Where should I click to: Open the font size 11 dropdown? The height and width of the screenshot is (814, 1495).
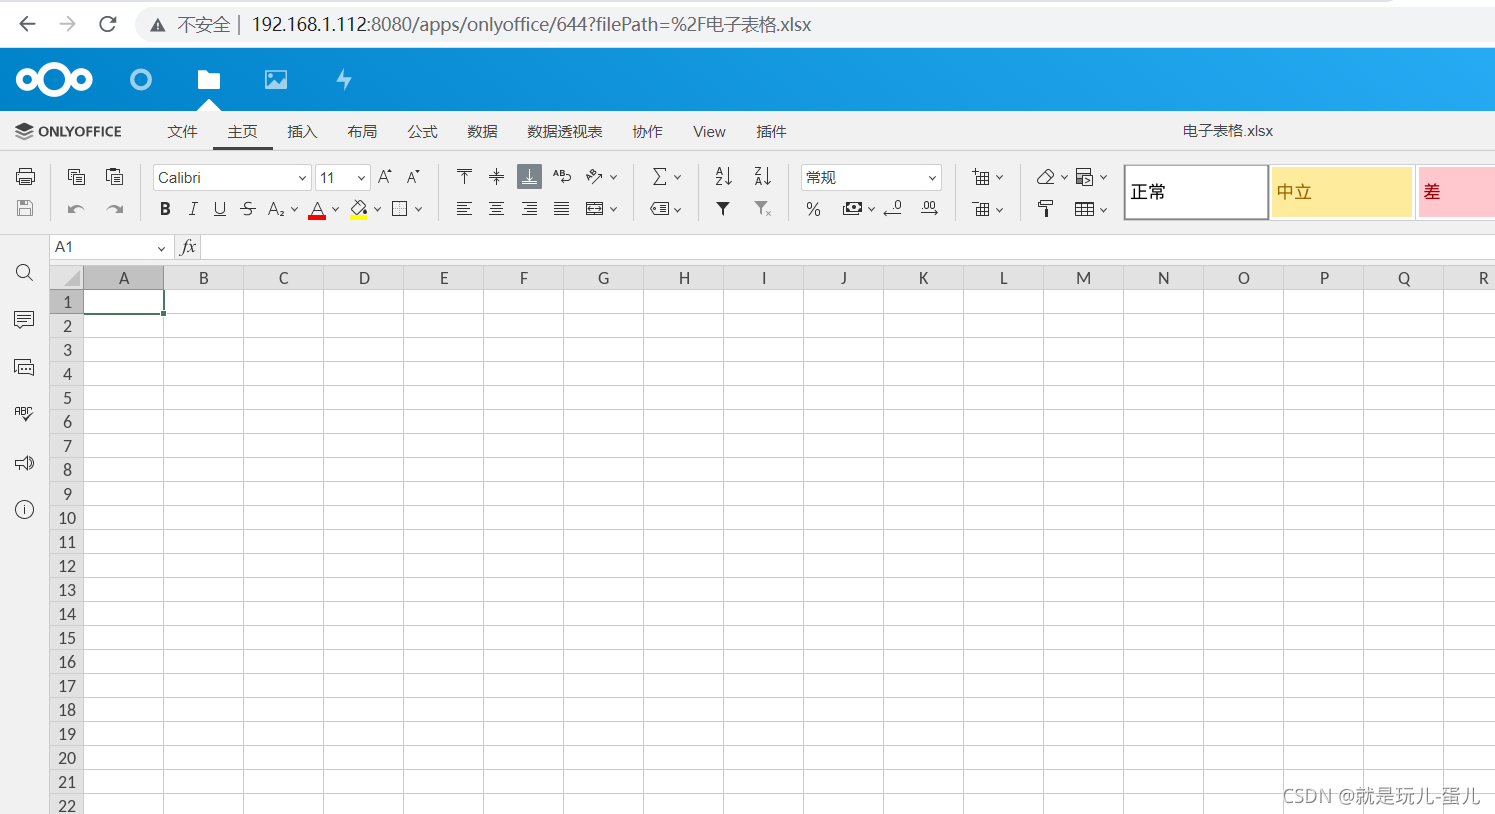tap(361, 178)
